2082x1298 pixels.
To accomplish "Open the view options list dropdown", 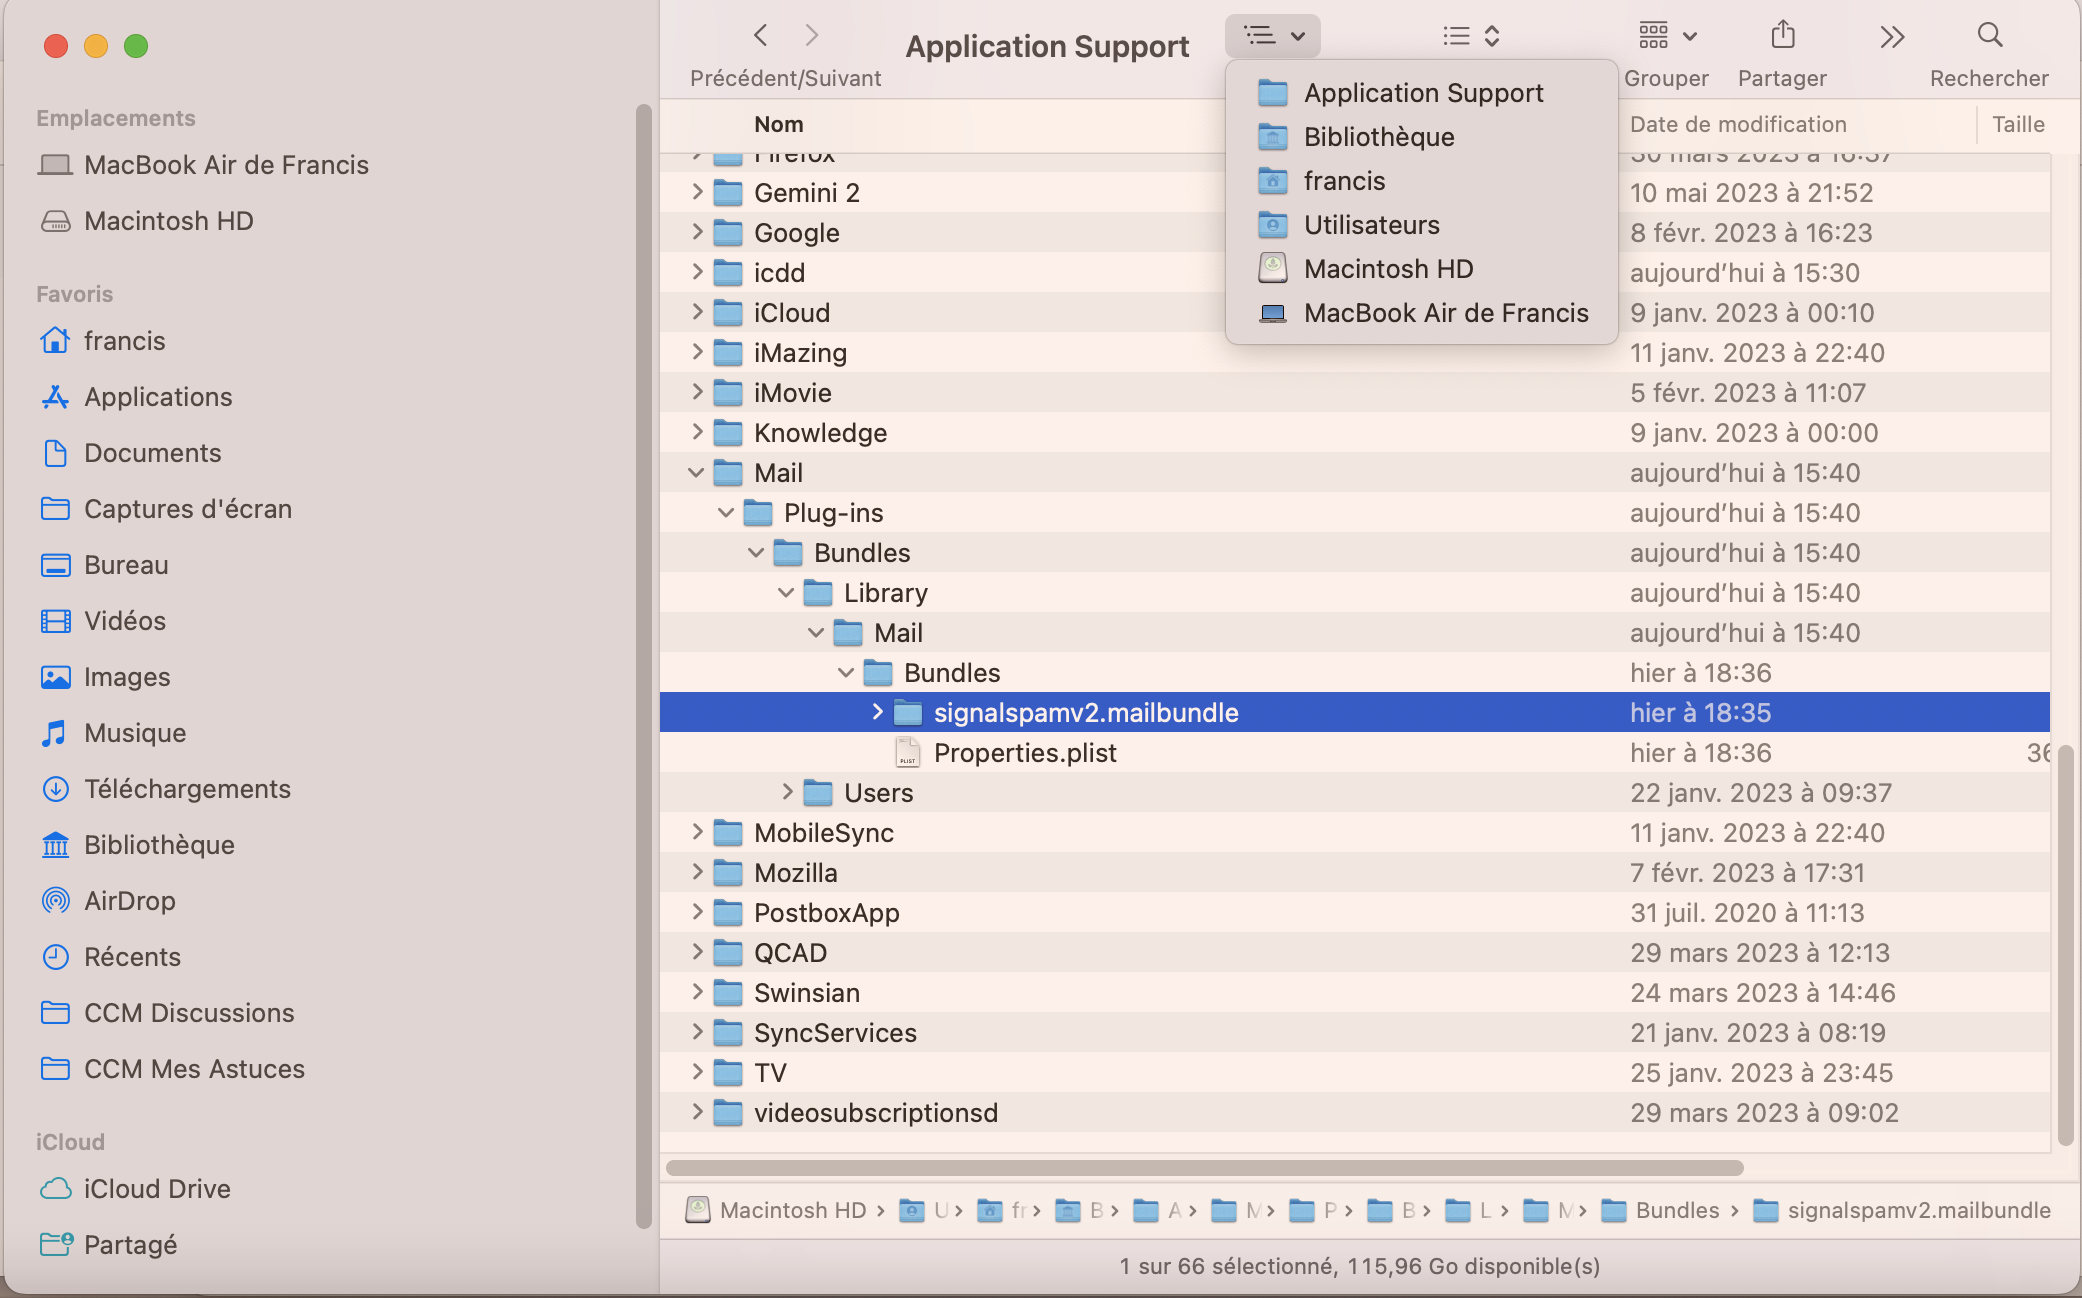I will coord(1470,37).
